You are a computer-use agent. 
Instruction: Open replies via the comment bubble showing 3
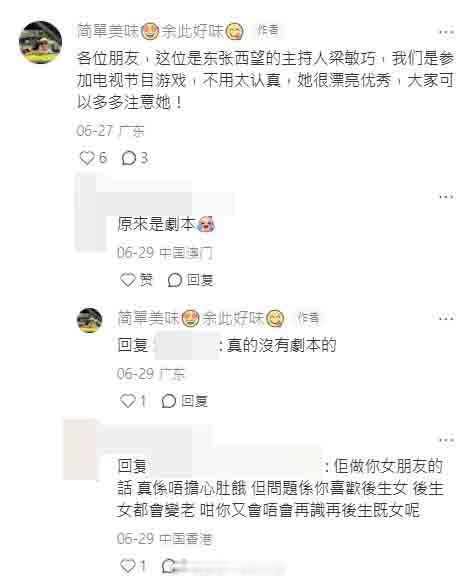(x=129, y=158)
